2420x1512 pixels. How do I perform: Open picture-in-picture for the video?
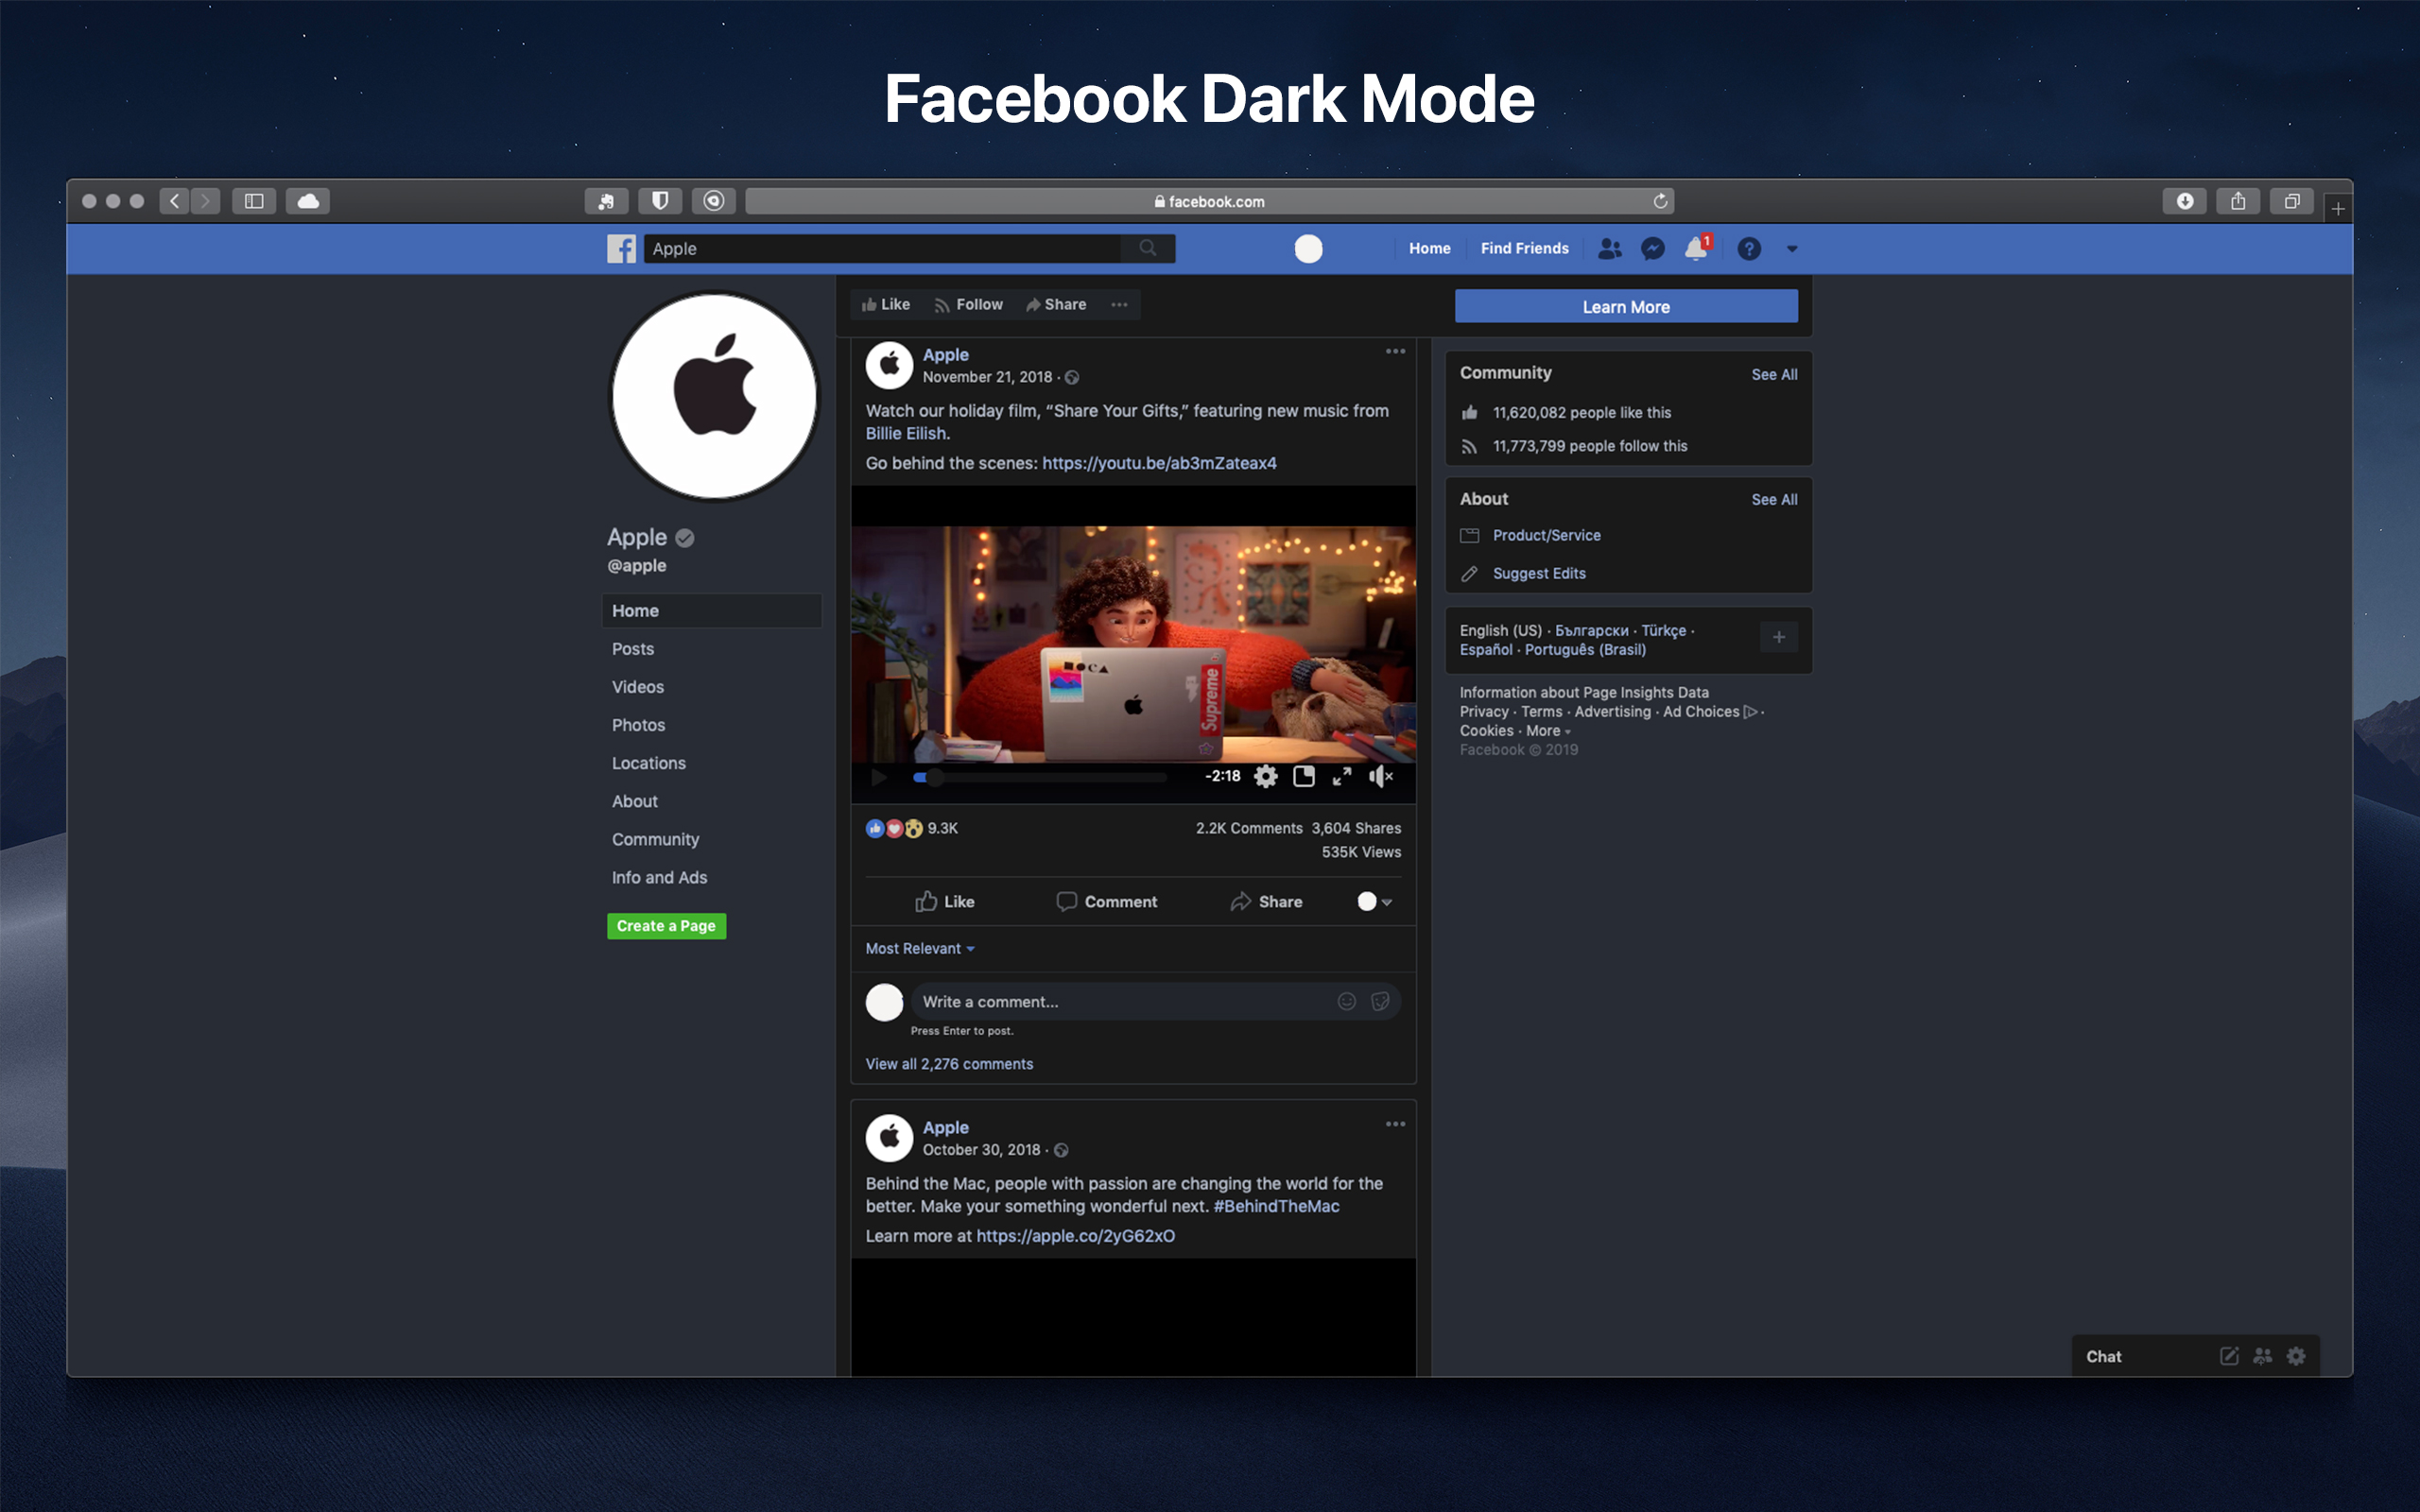tap(1304, 776)
